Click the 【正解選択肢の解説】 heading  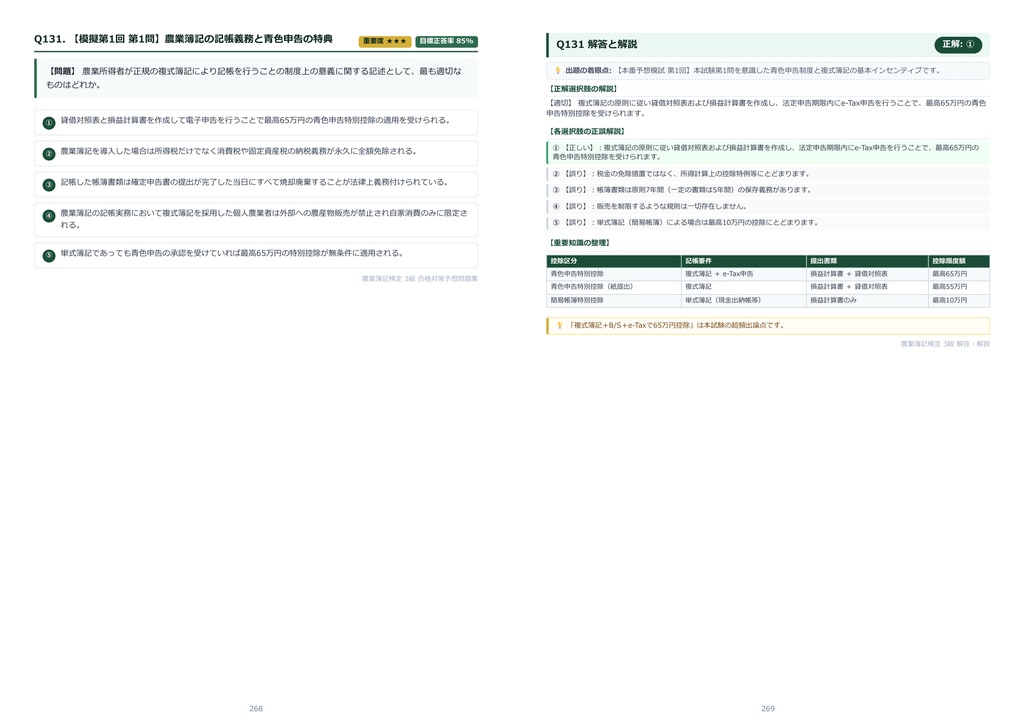coord(583,89)
